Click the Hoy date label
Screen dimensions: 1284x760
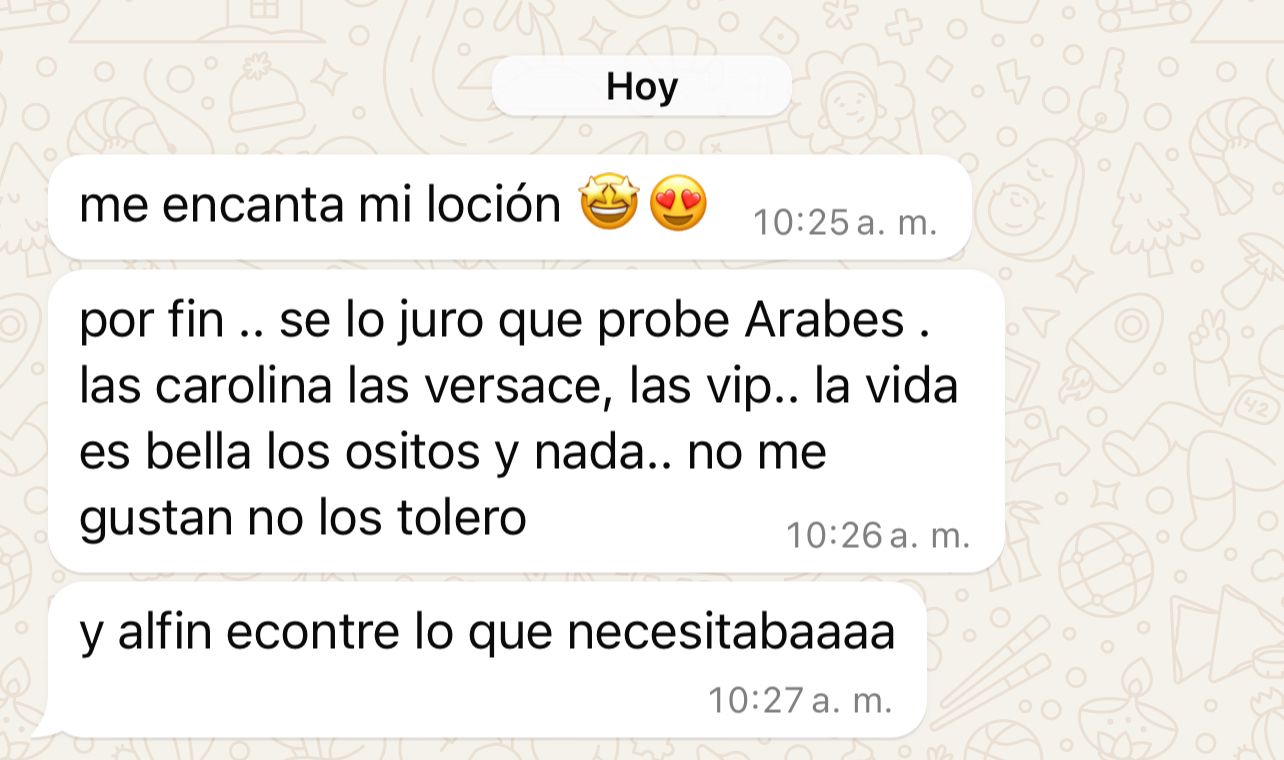click(x=642, y=87)
